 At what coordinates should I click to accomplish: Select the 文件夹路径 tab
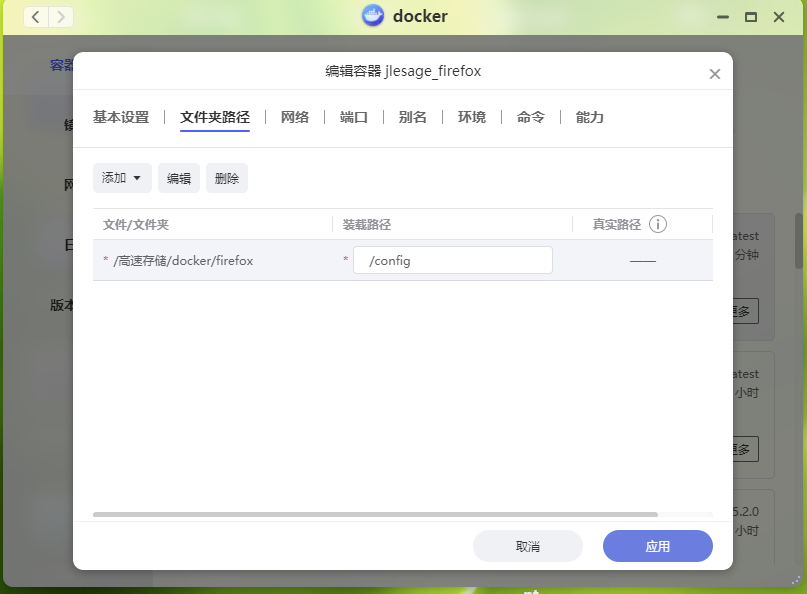pyautogui.click(x=215, y=117)
